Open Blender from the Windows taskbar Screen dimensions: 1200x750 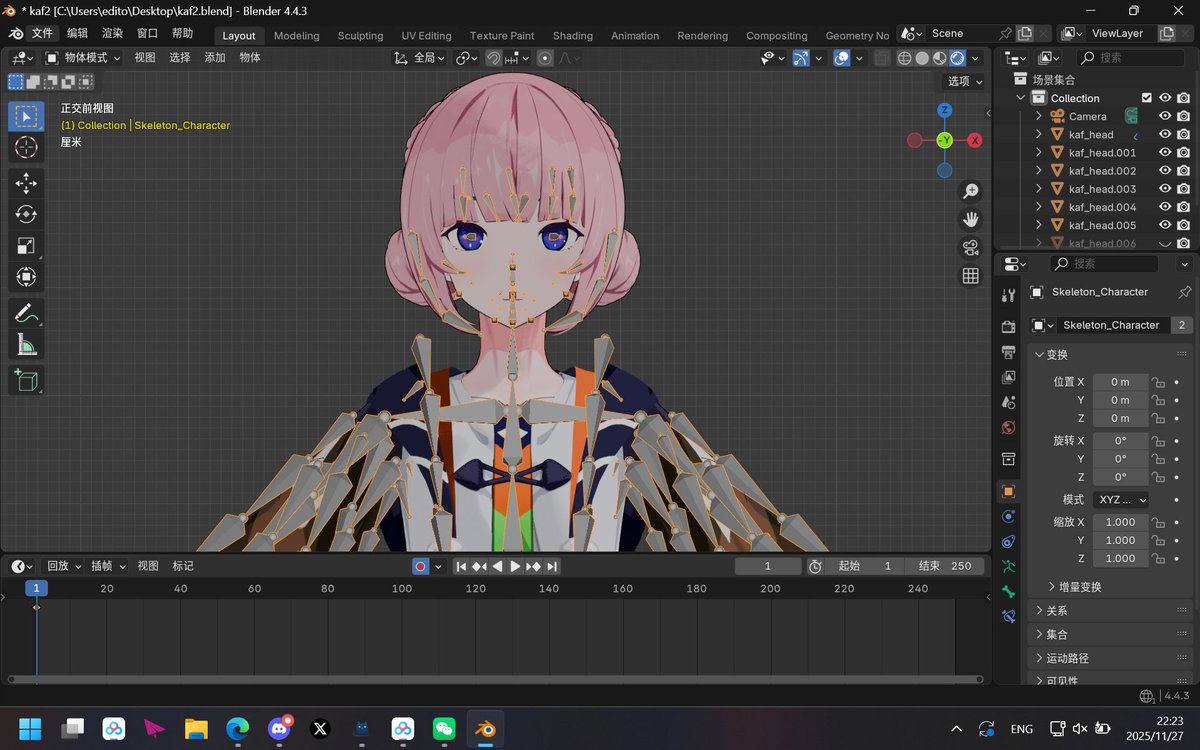pyautogui.click(x=485, y=729)
